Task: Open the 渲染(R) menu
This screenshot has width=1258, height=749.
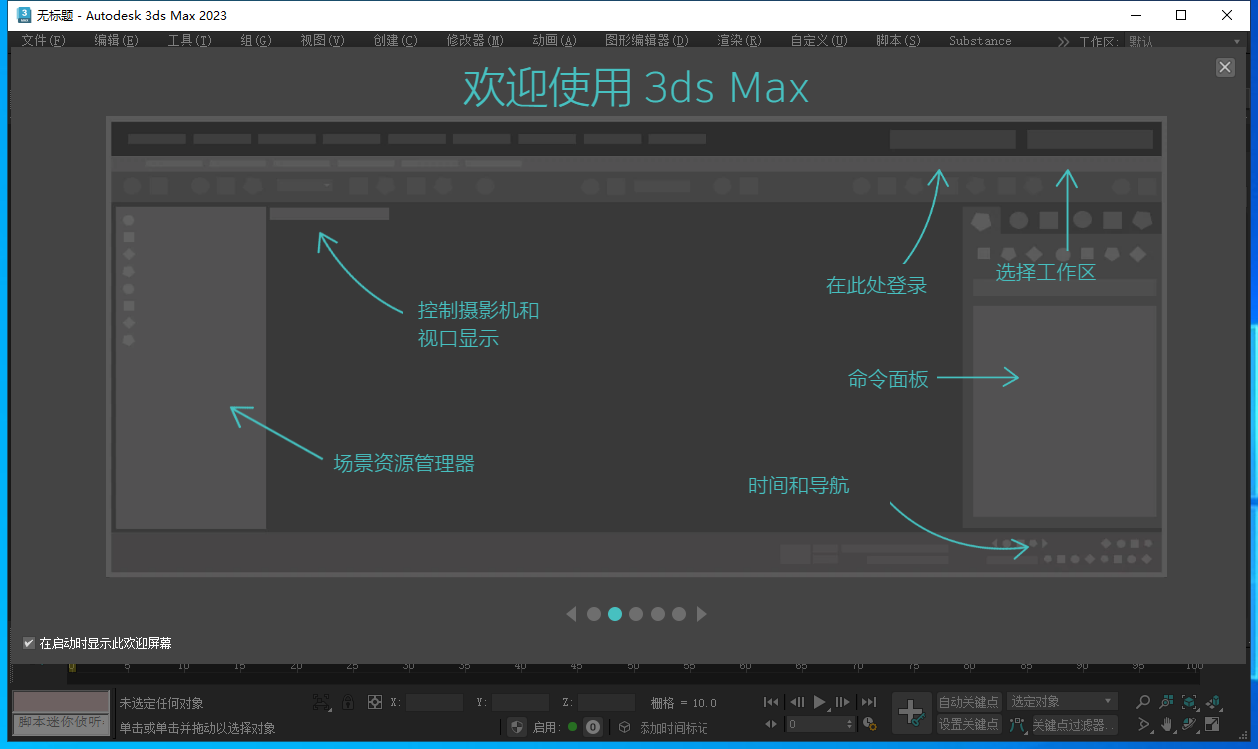Action: [x=739, y=41]
